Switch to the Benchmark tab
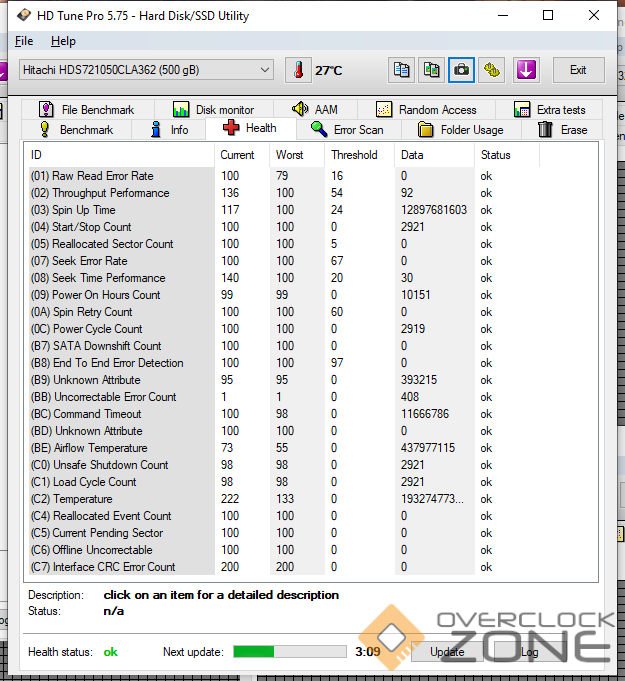The width and height of the screenshot is (625, 681). (76, 130)
